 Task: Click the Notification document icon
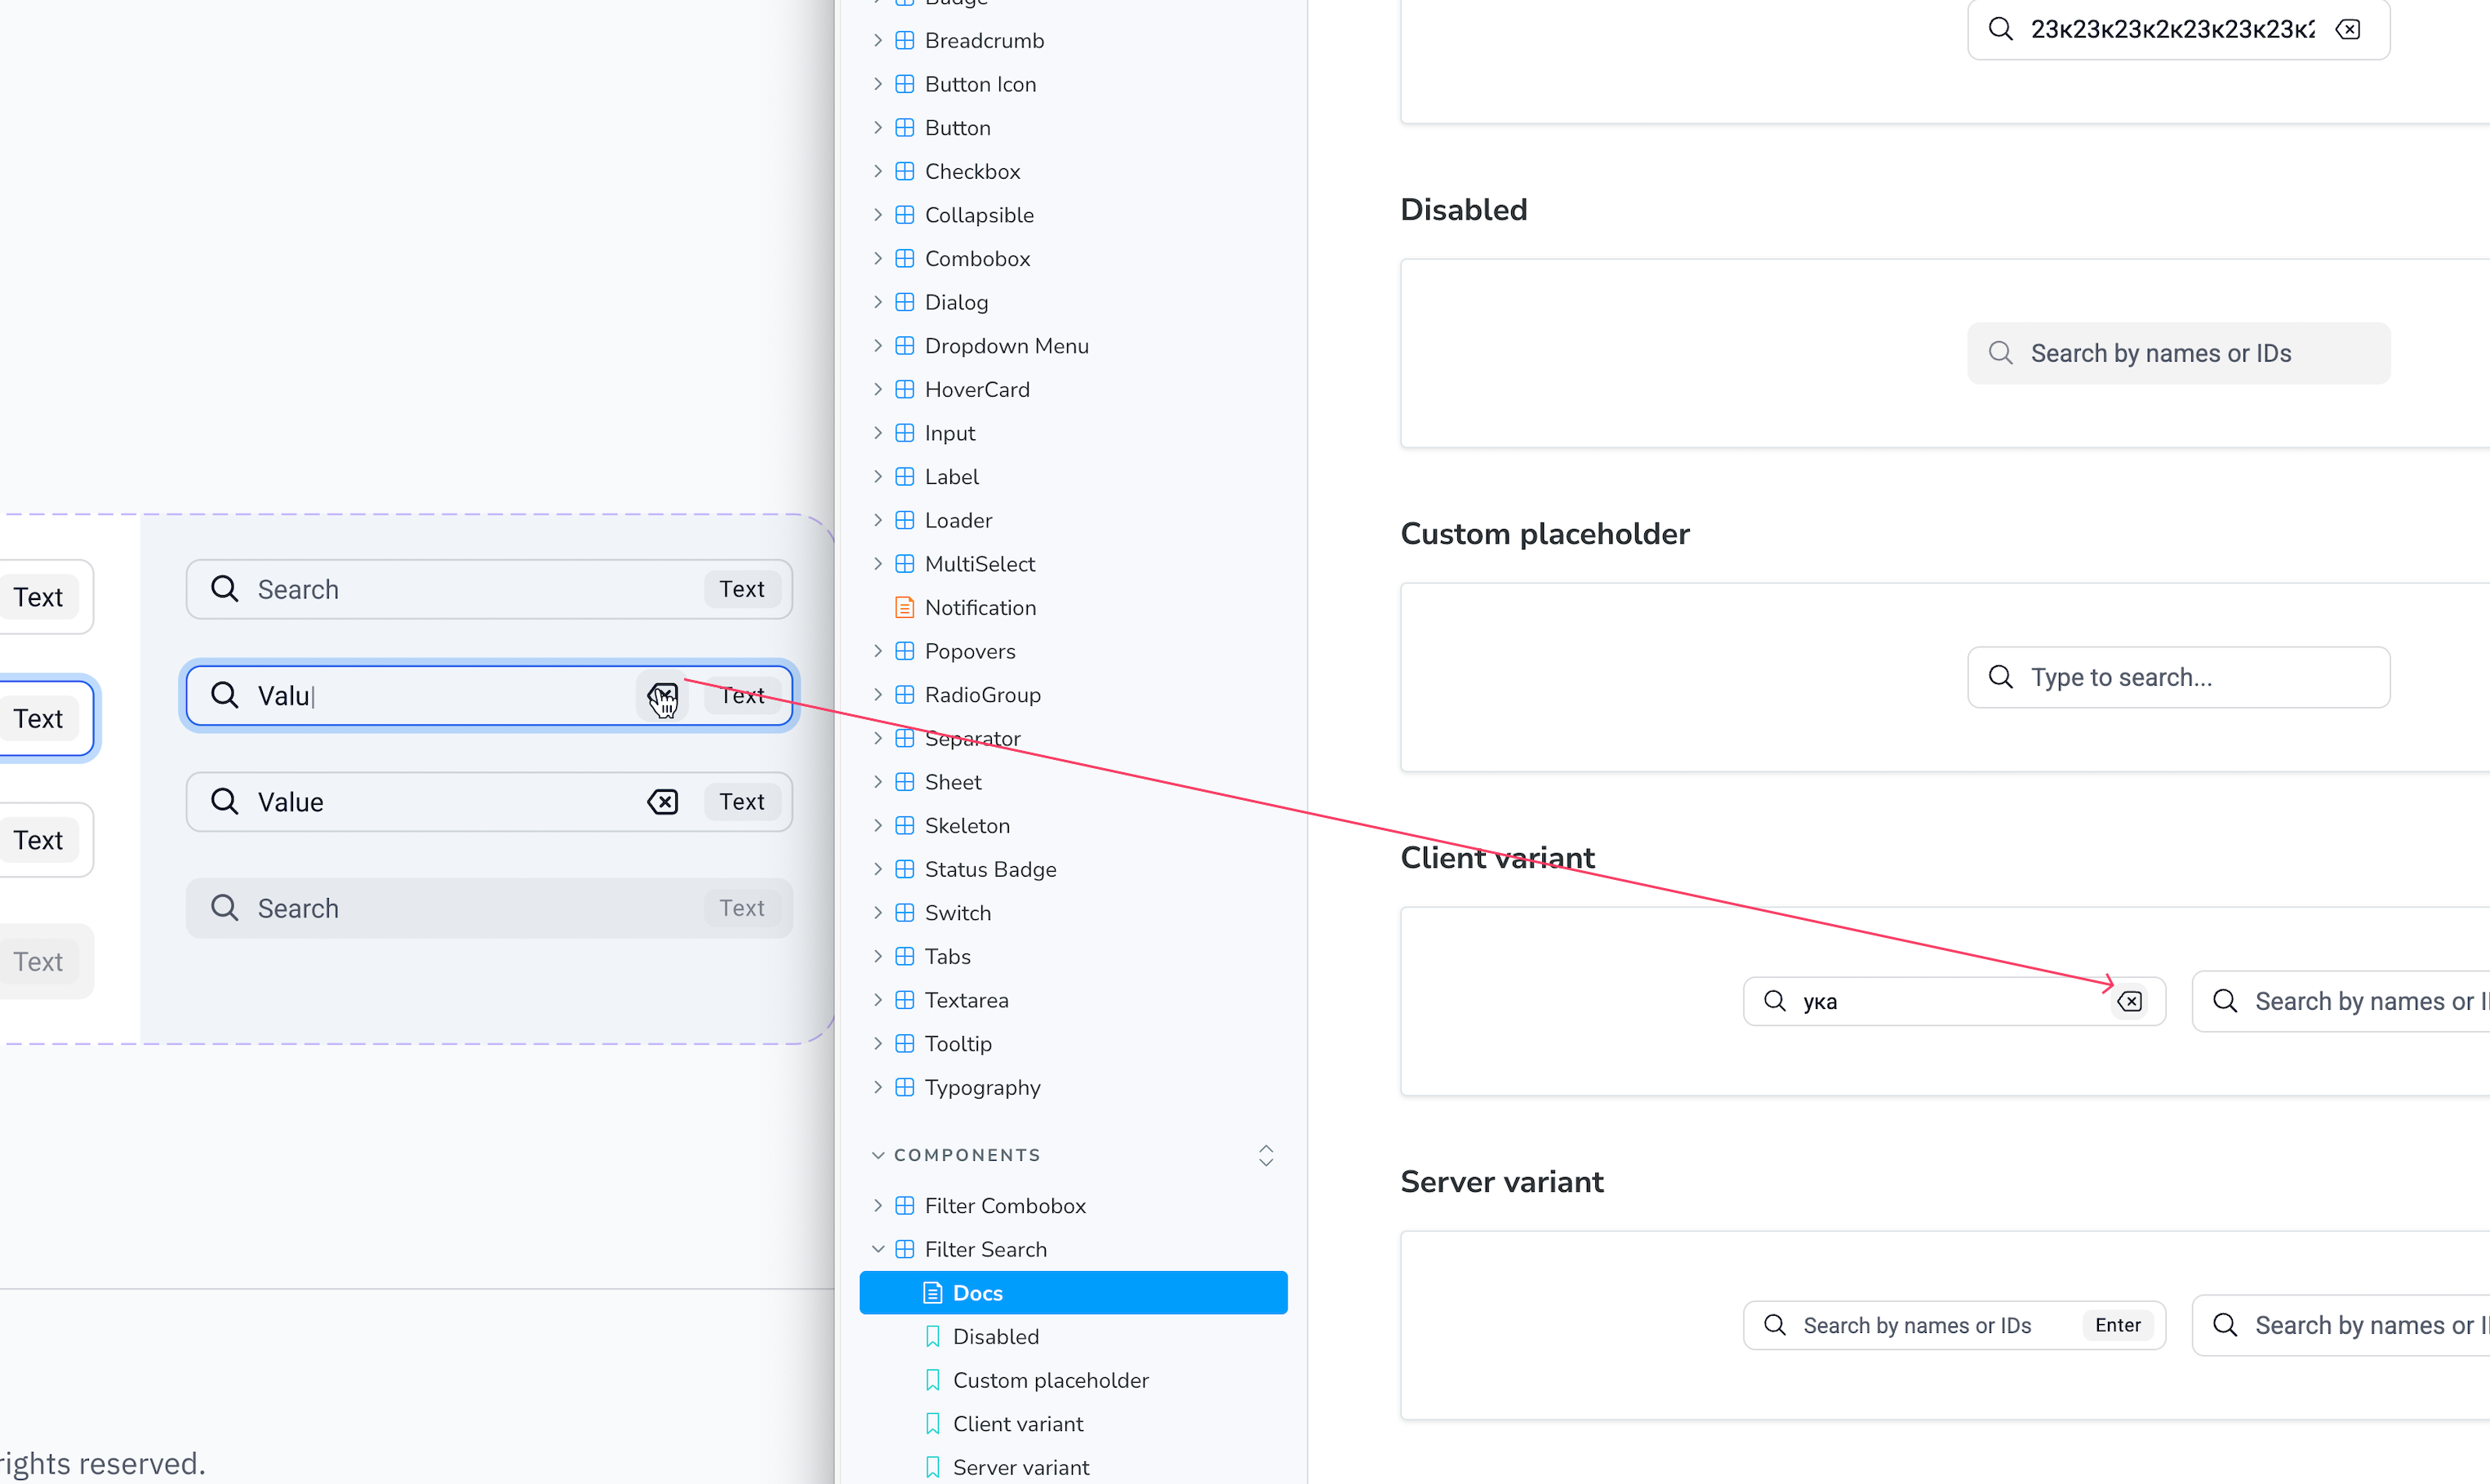(x=904, y=607)
